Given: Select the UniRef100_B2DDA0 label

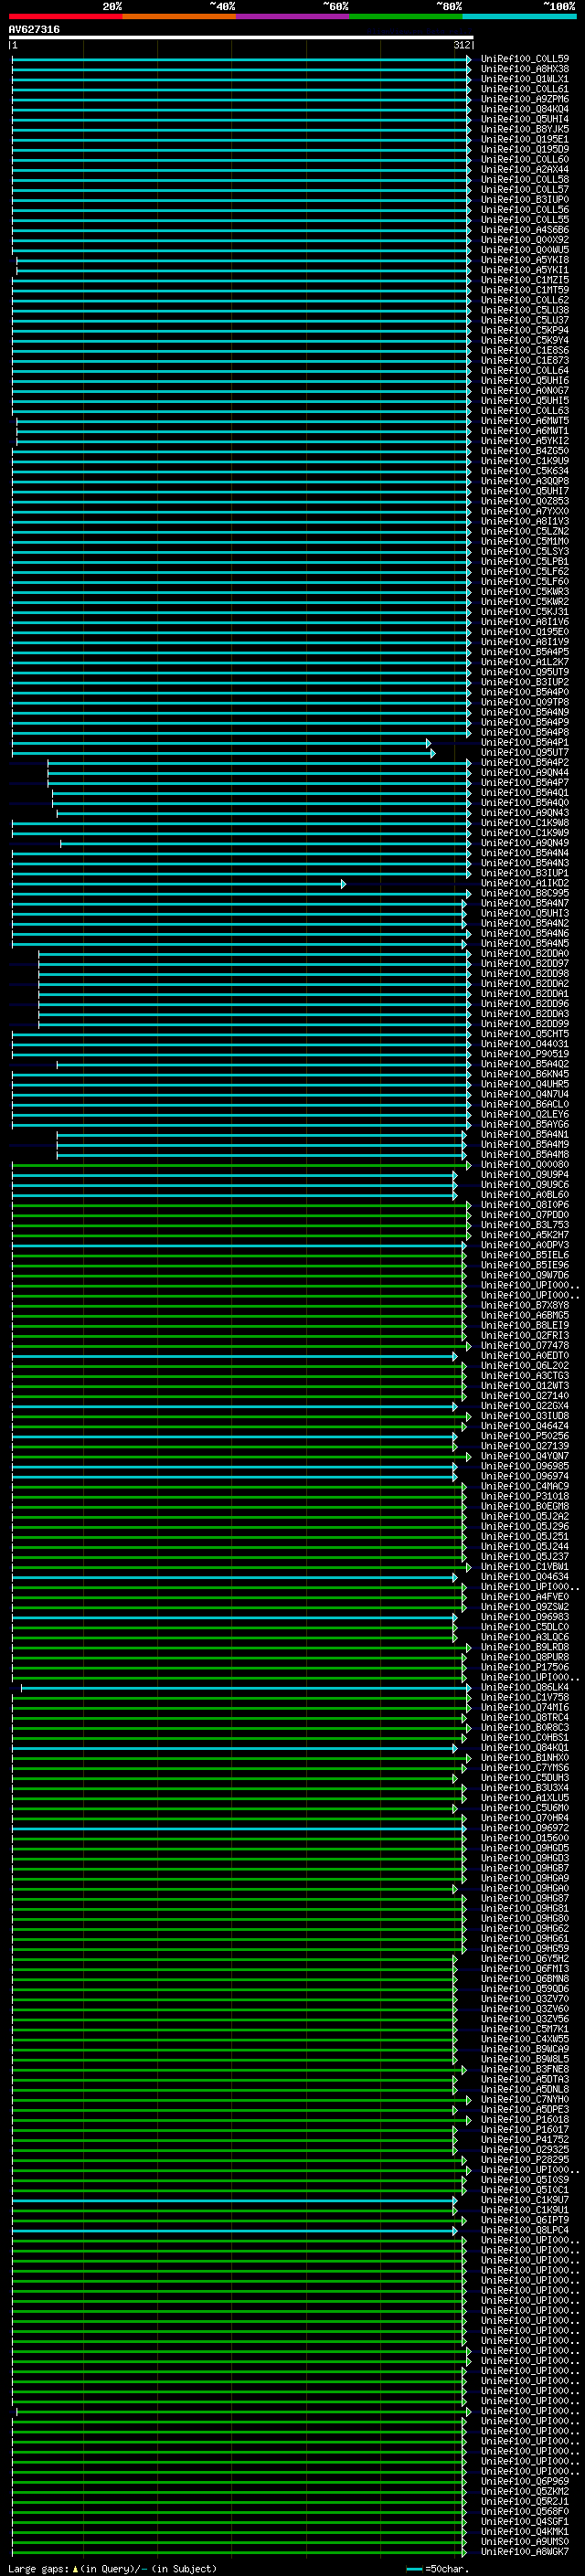Looking at the screenshot, I should click(525, 953).
